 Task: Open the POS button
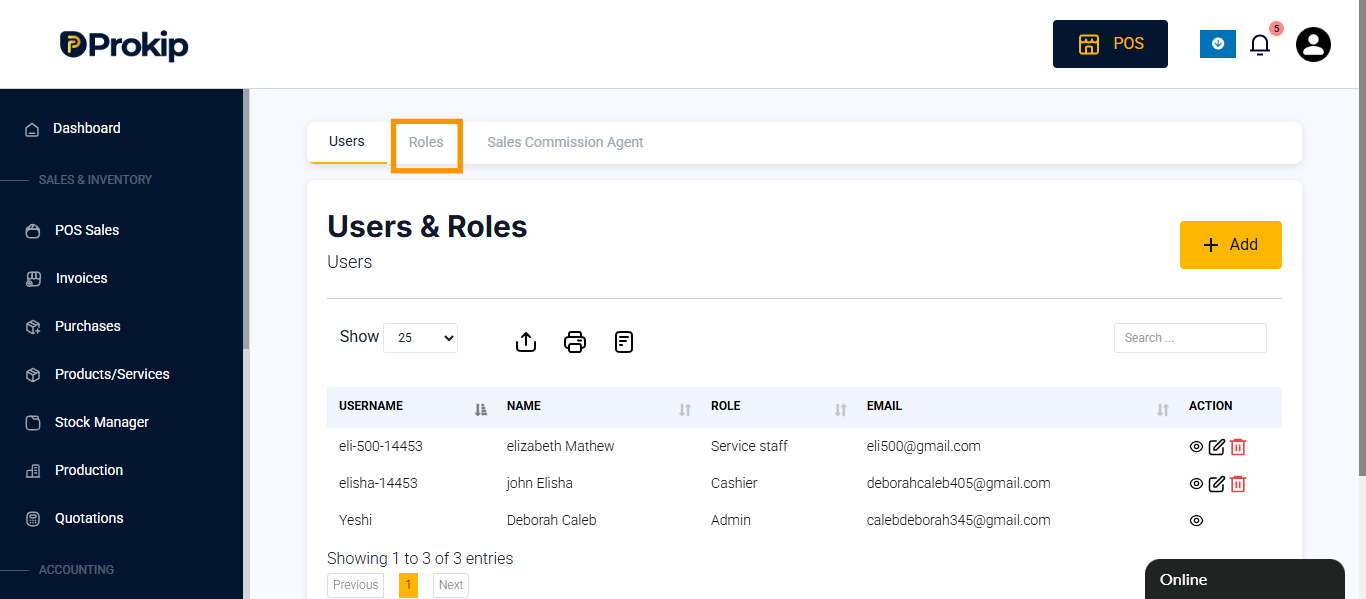1110,44
